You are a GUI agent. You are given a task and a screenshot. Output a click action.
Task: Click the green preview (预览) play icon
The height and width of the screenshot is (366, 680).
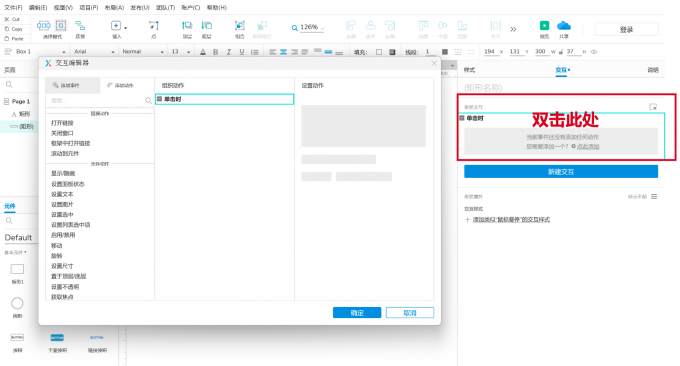[x=544, y=26]
